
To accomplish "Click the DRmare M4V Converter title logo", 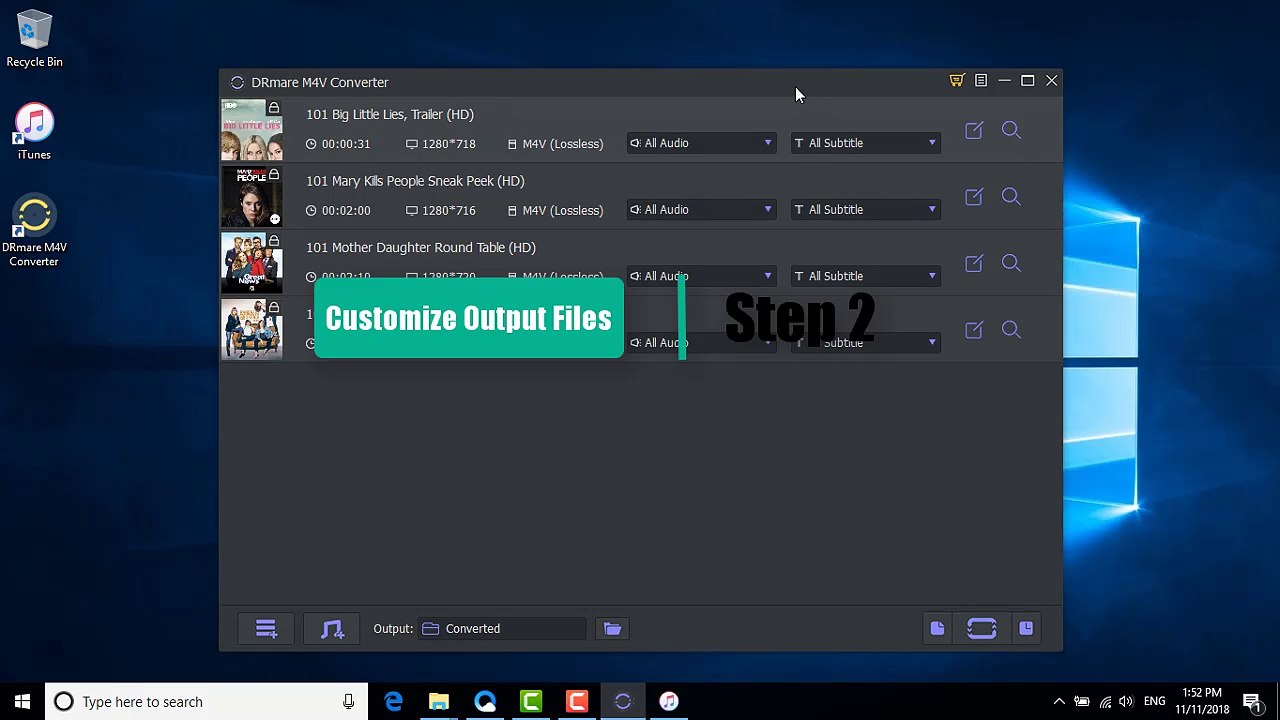I will [237, 83].
